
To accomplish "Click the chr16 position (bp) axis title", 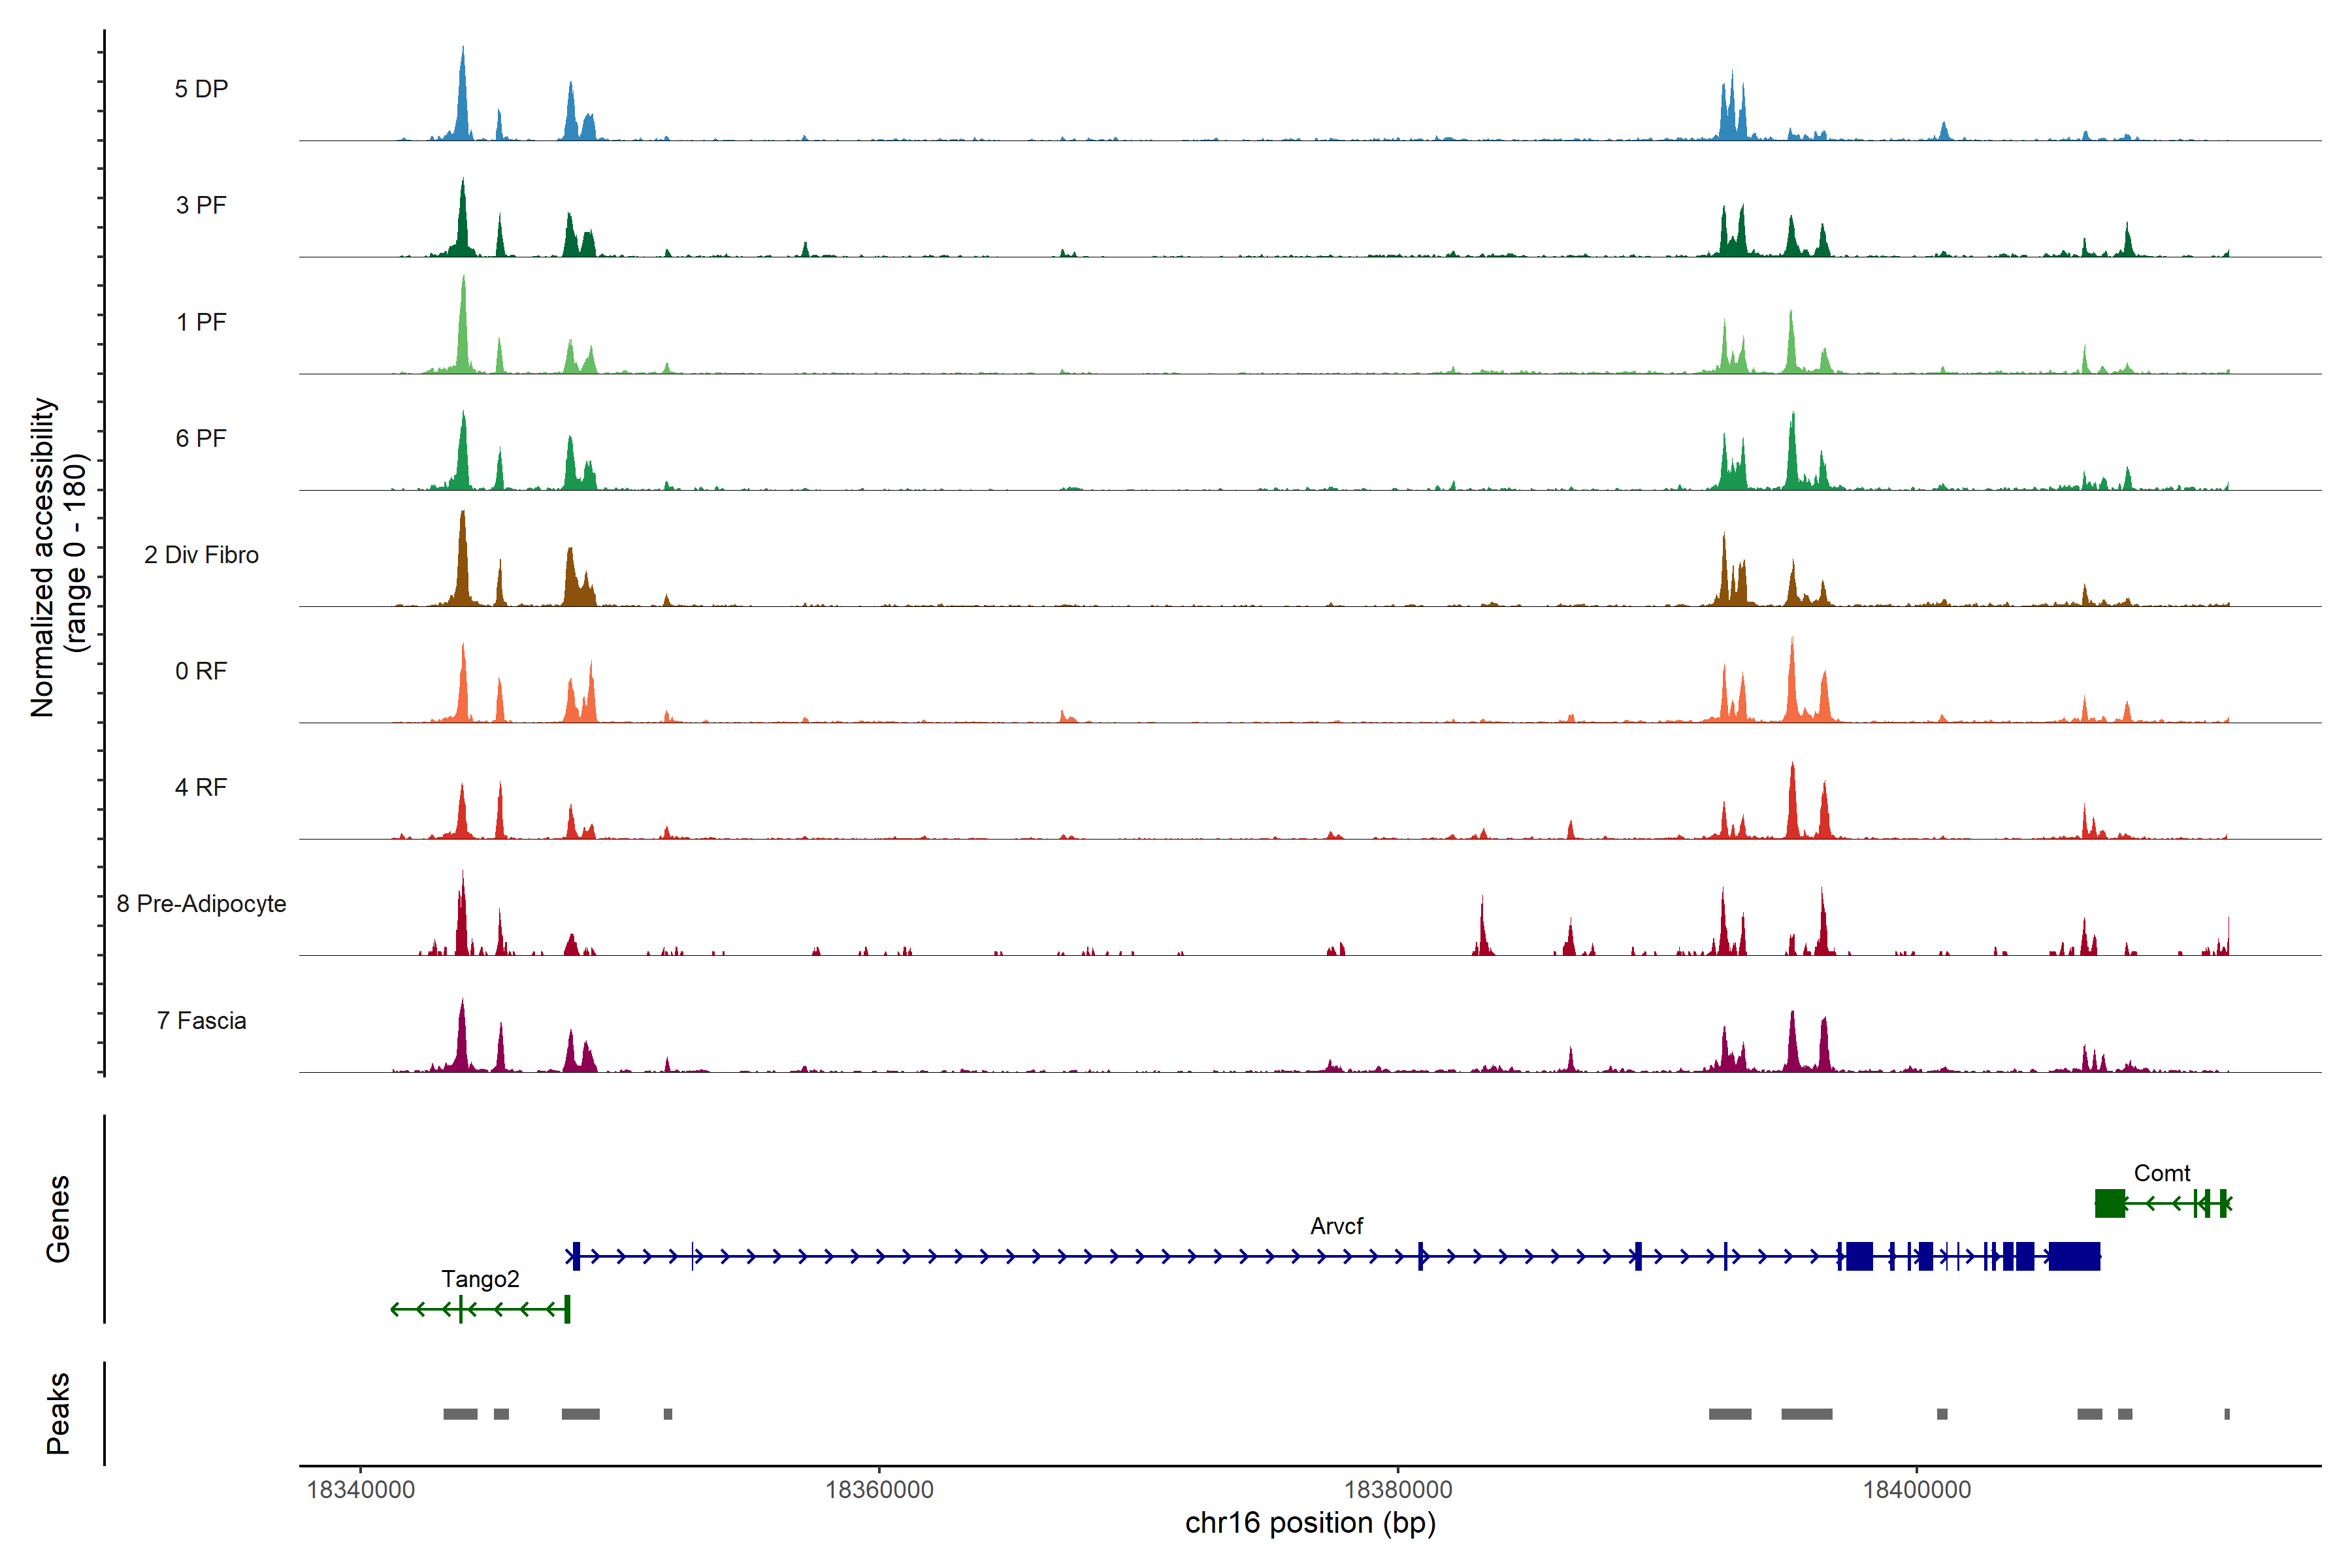I will [1310, 1523].
